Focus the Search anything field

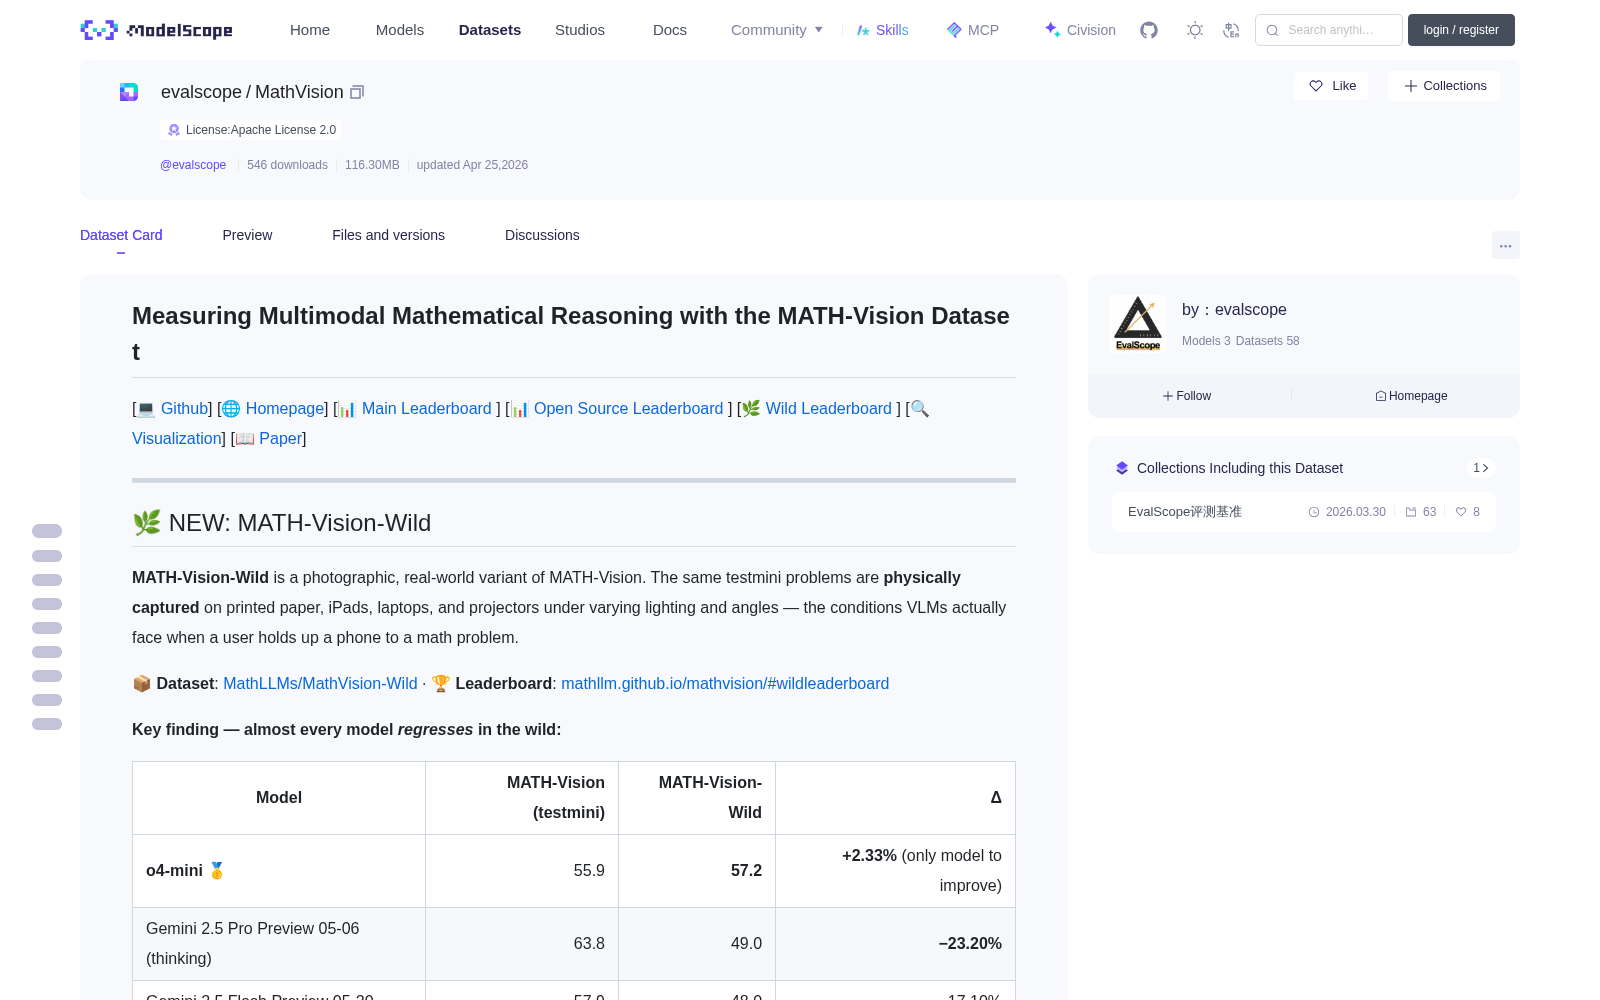click(x=1329, y=30)
